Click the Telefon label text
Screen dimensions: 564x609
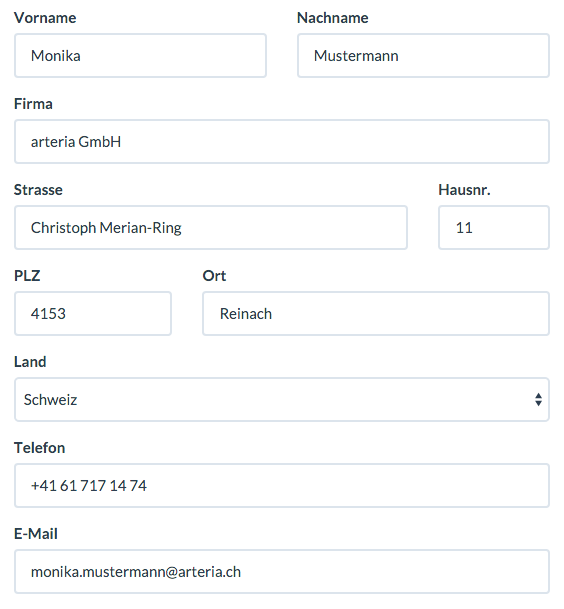click(39, 448)
